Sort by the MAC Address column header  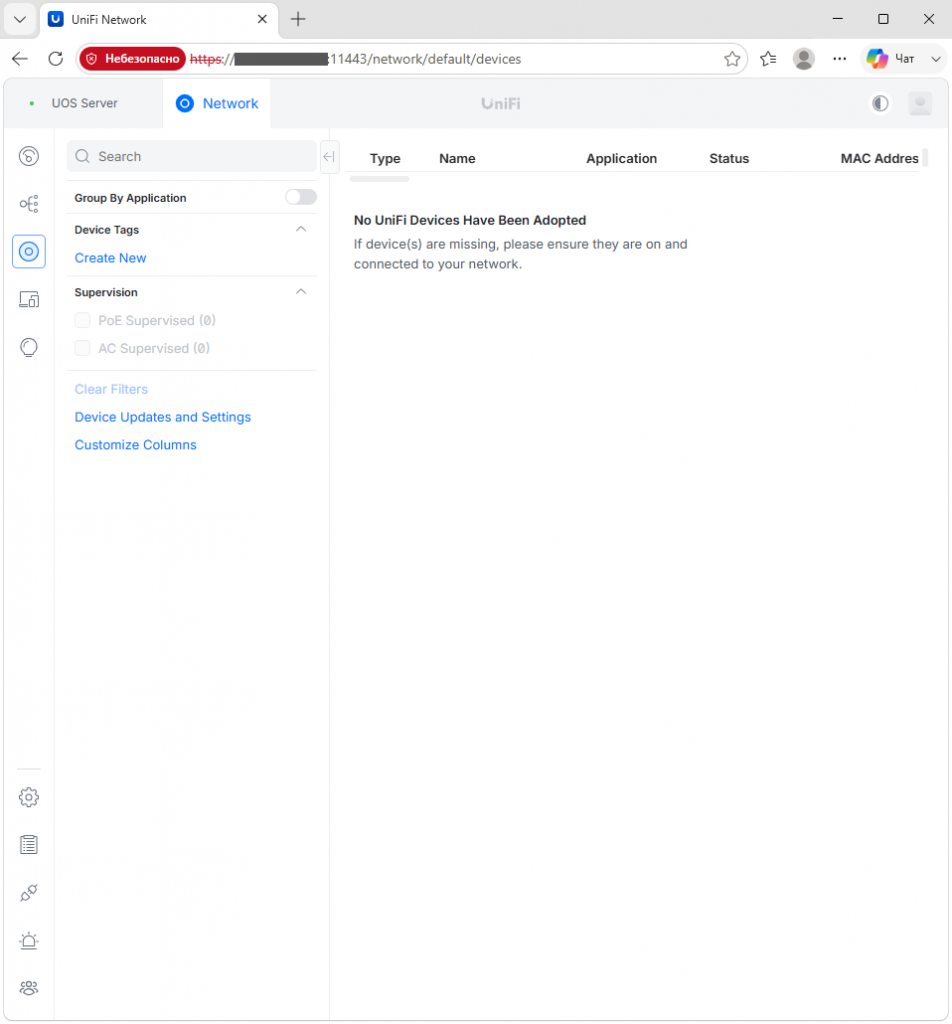point(879,158)
